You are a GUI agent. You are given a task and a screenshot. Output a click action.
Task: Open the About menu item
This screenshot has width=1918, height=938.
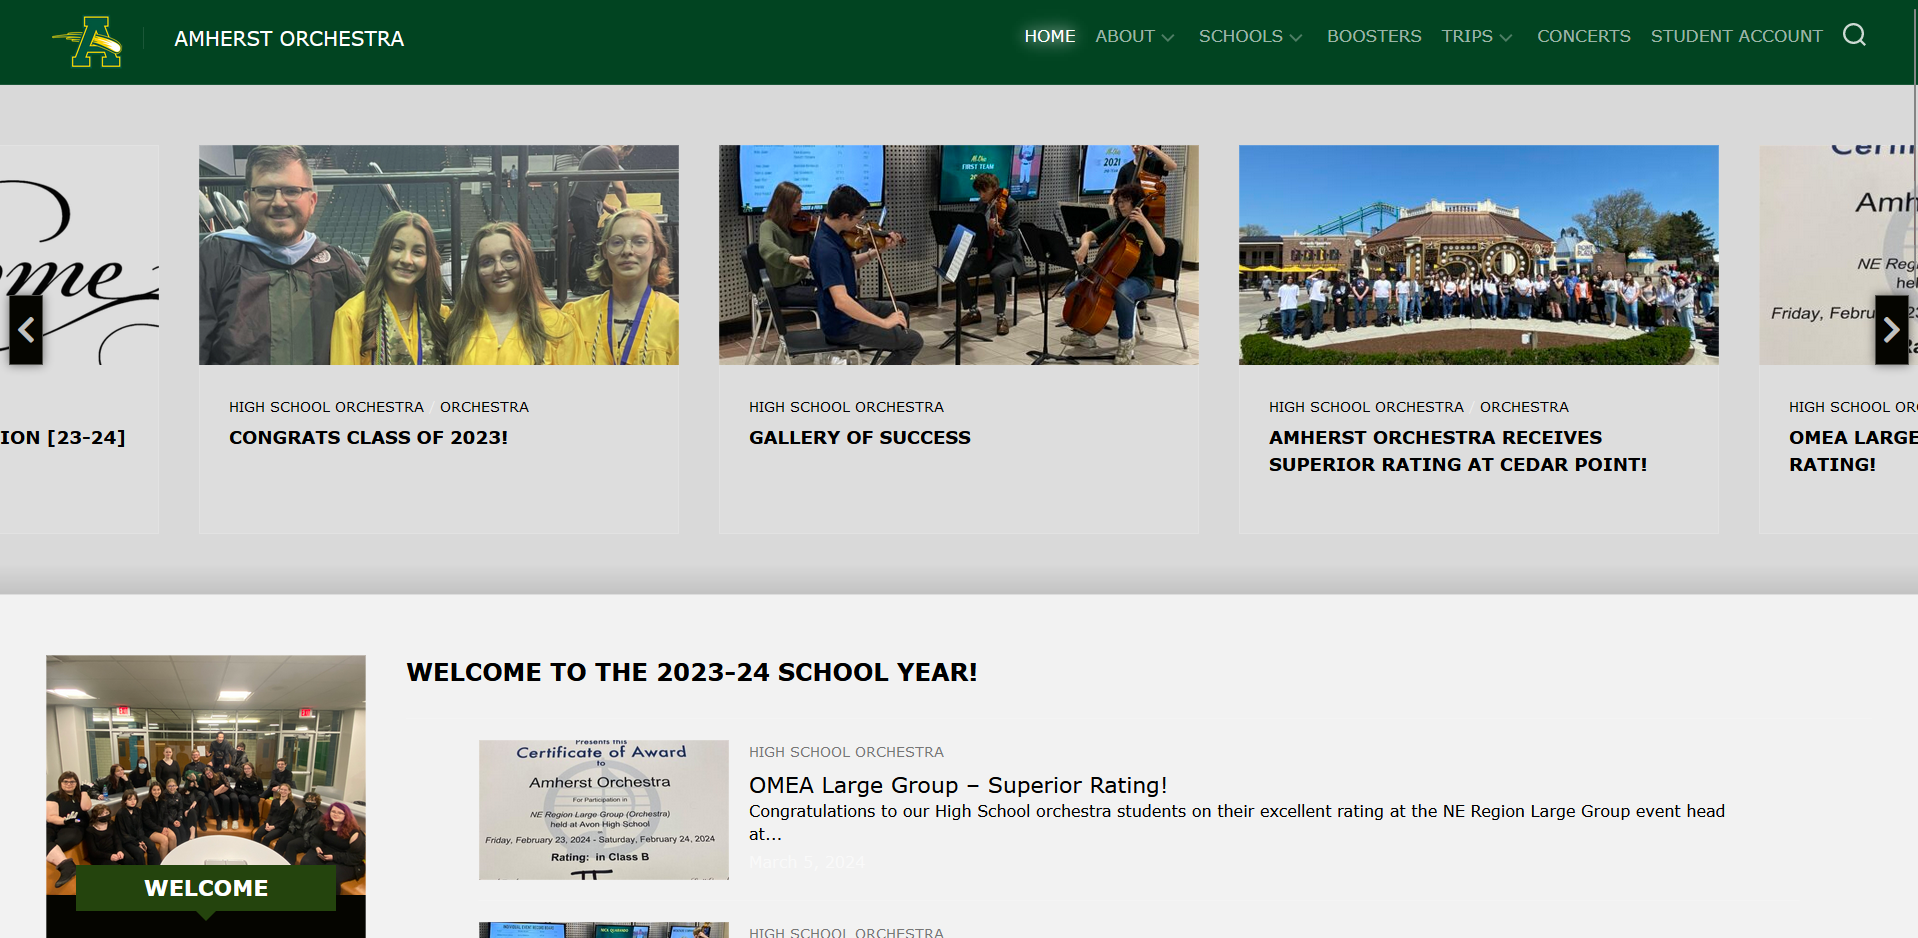click(x=1125, y=36)
